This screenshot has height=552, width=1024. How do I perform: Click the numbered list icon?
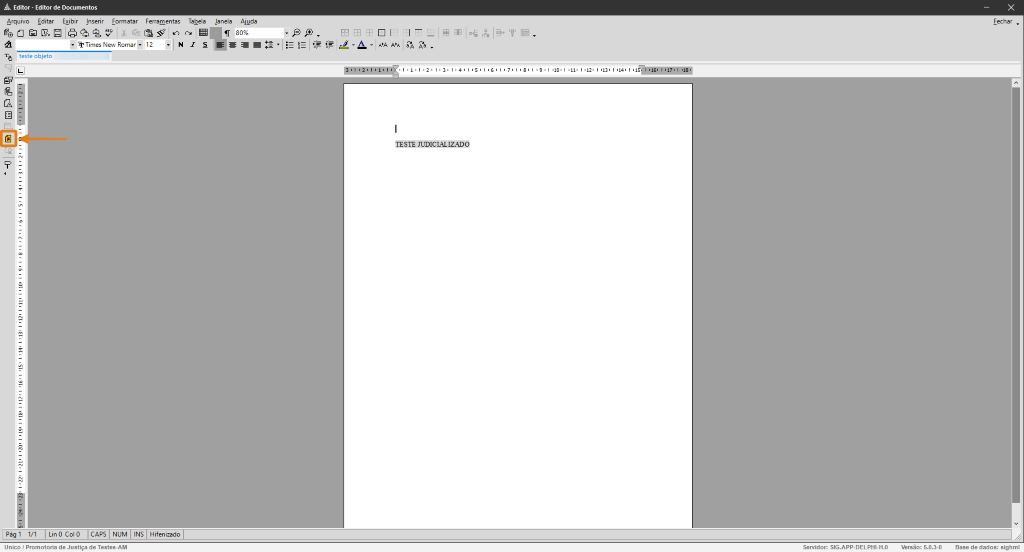(302, 45)
